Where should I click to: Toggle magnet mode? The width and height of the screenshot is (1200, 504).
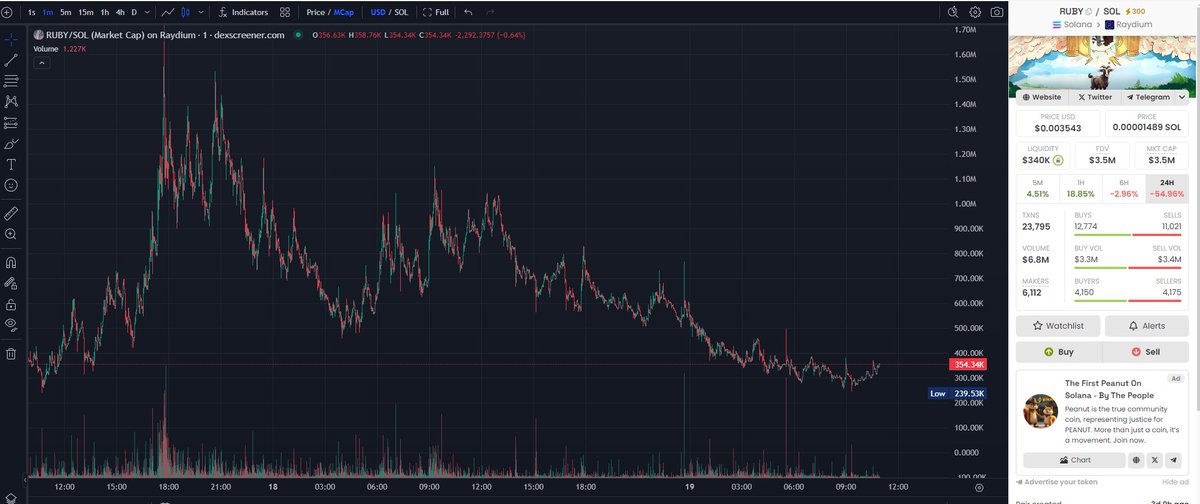(x=11, y=262)
